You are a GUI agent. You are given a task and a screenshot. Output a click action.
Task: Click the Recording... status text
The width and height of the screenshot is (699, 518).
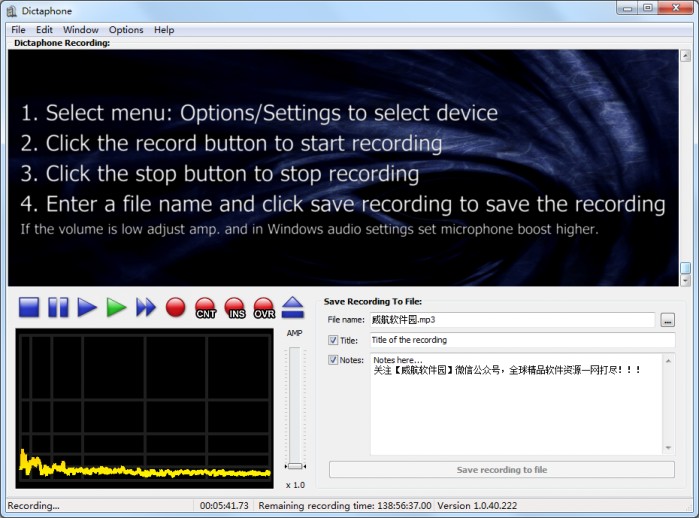tap(33, 506)
